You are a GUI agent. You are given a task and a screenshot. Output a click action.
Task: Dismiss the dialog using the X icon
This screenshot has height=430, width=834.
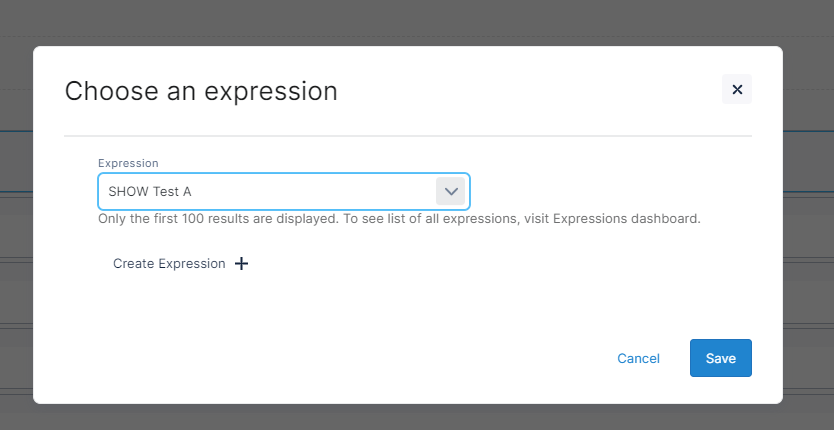point(737,90)
